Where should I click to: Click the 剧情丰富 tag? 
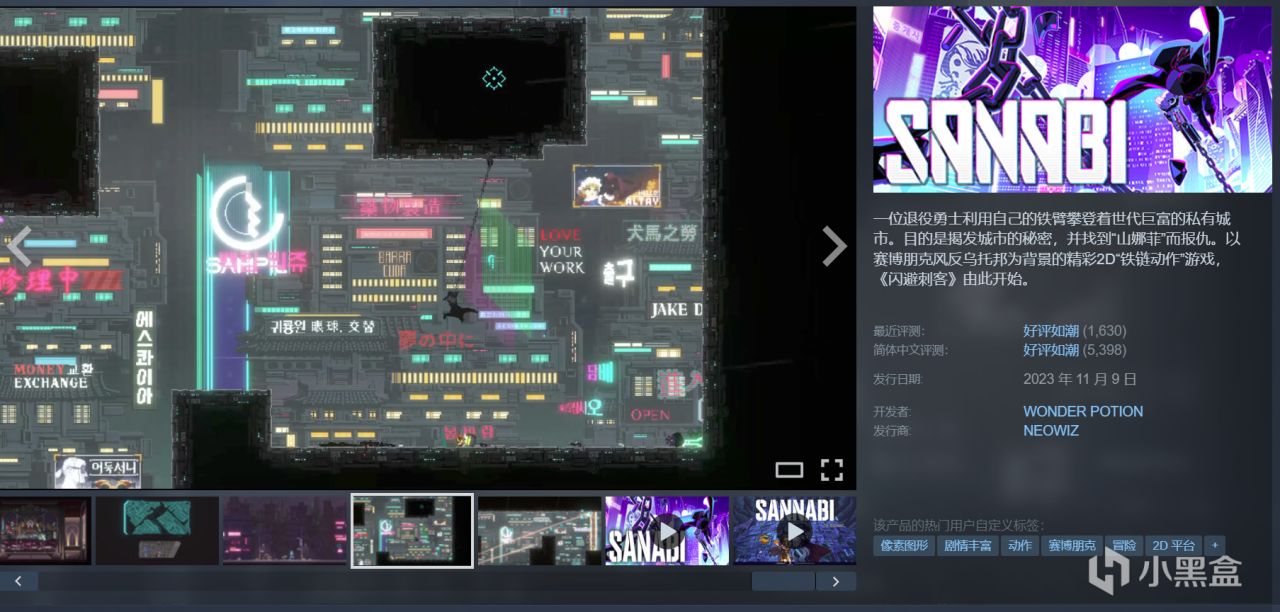[x=968, y=546]
